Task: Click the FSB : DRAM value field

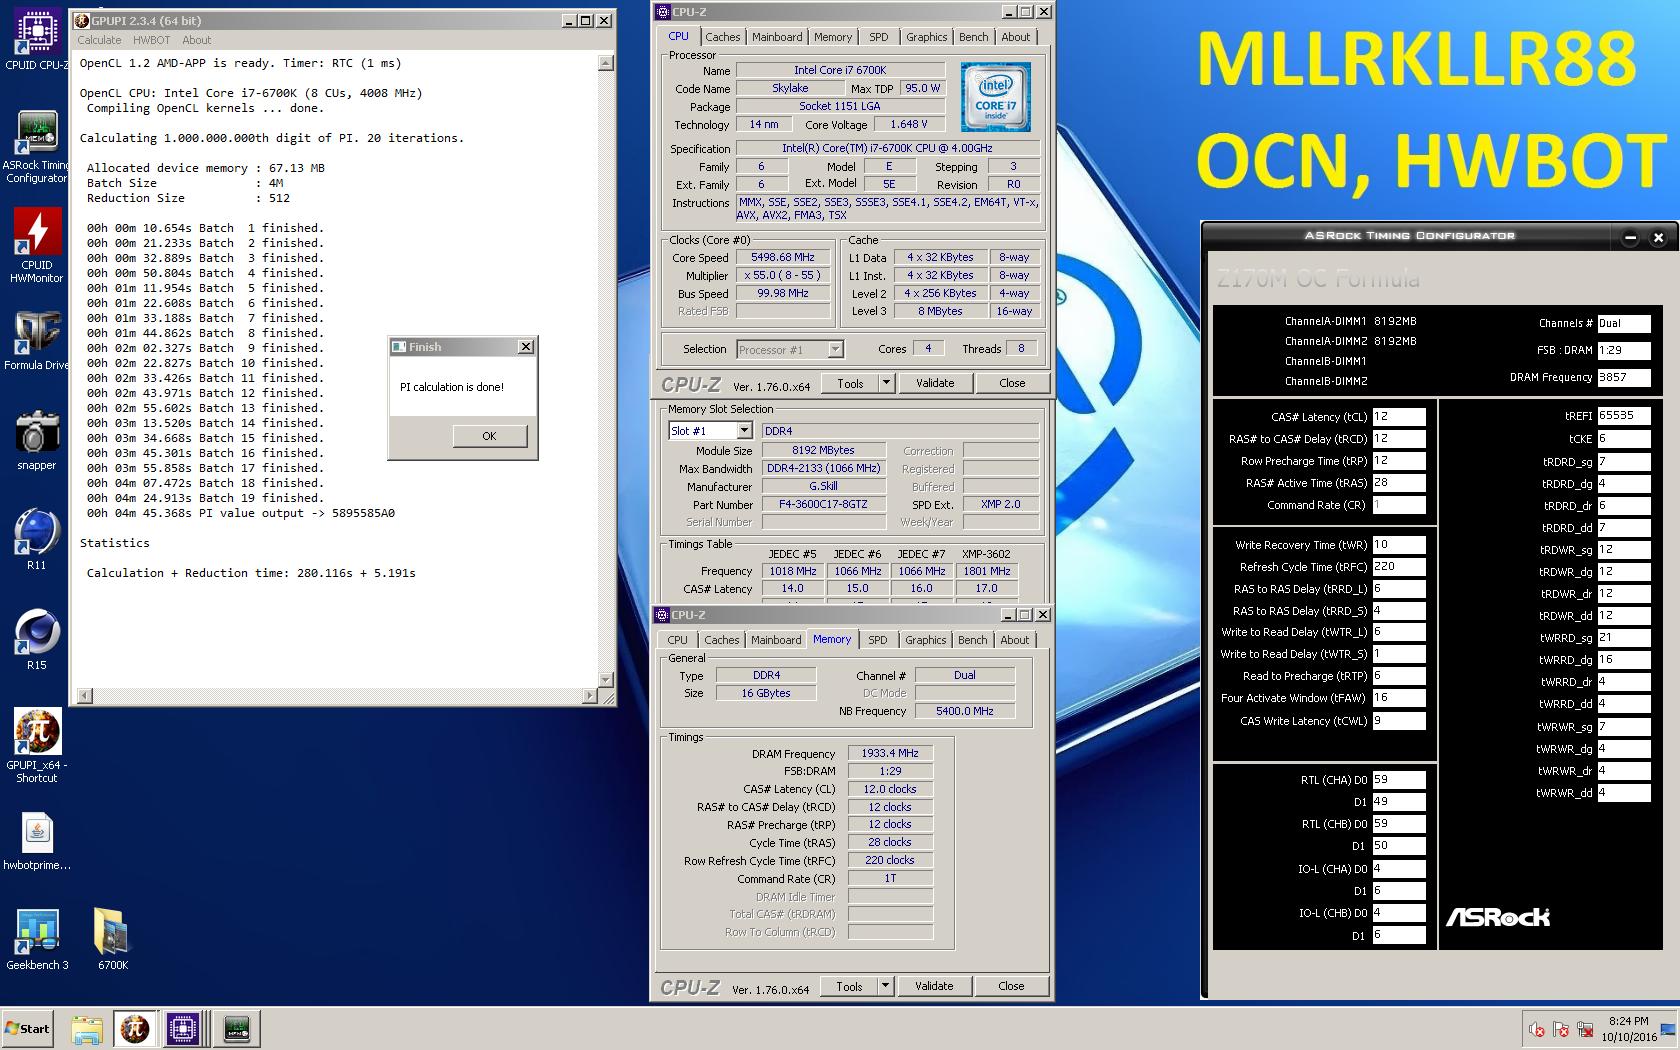Action: [1624, 350]
